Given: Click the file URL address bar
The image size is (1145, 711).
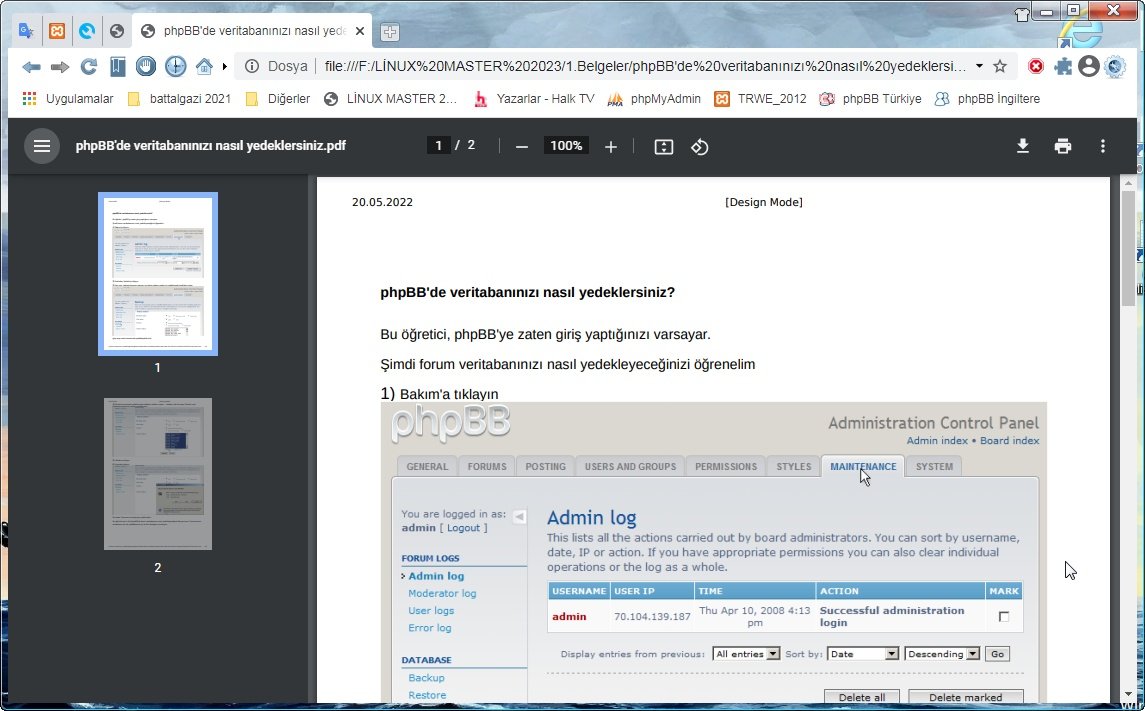Looking at the screenshot, I should coord(646,66).
